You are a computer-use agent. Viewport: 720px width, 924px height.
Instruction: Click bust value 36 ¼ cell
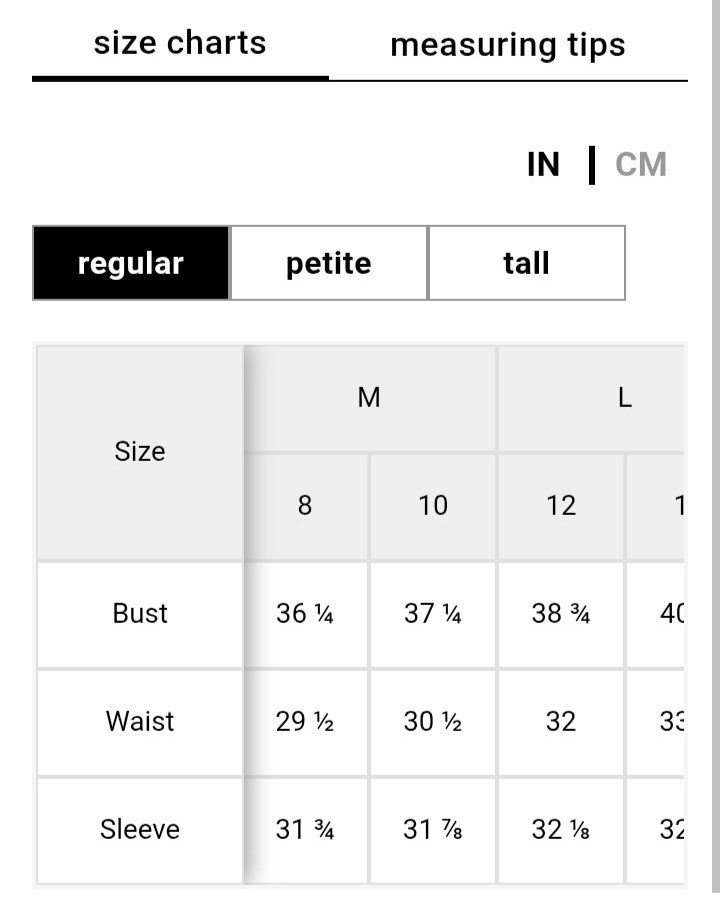(305, 614)
